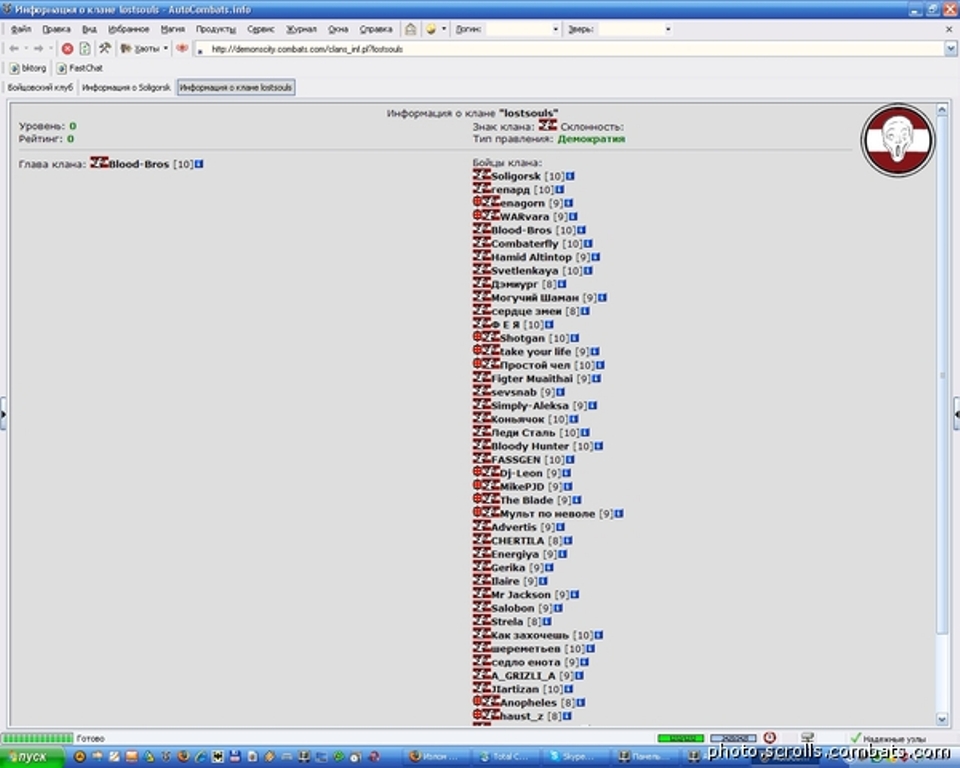Image resolution: width=960 pixels, height=768 pixels.
Task: Click the Forward arrow in navigation toolbar
Action: click(x=39, y=48)
